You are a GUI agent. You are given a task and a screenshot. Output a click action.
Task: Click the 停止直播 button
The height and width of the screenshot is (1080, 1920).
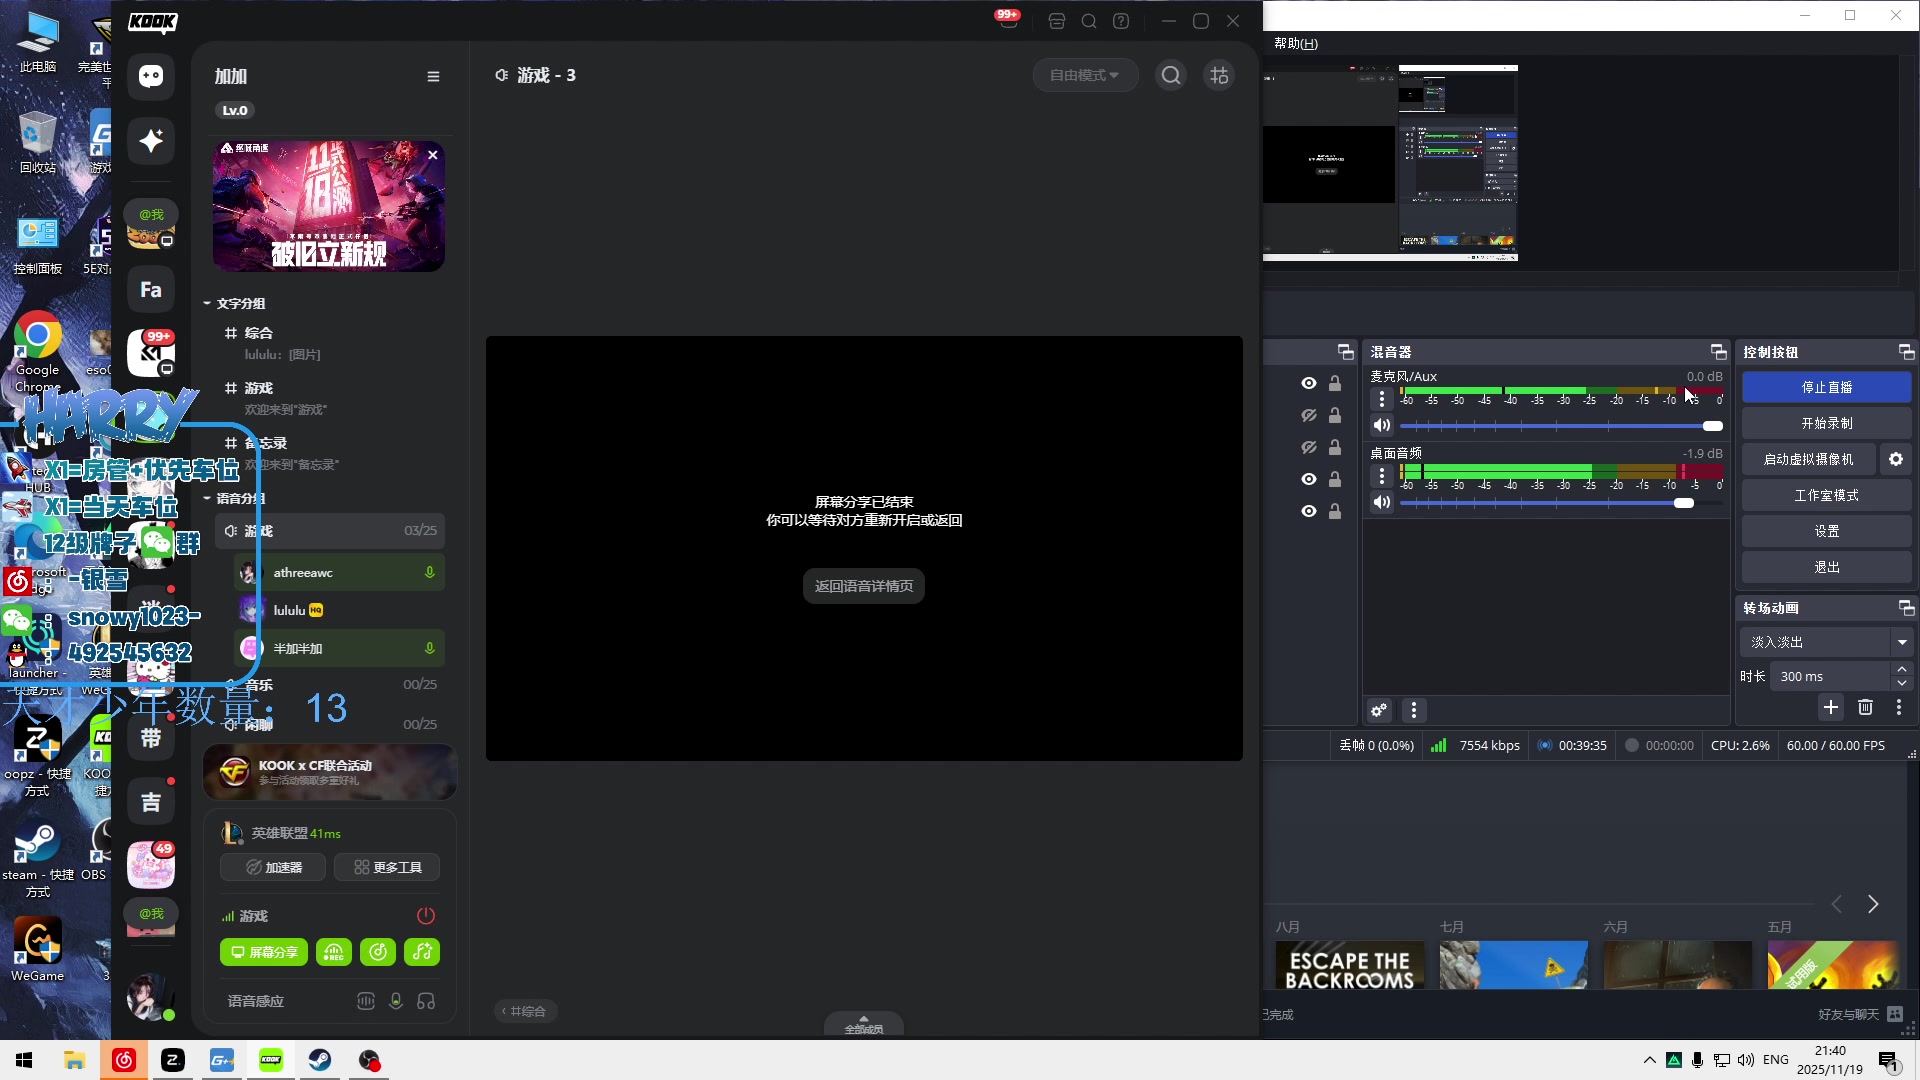[1826, 387]
